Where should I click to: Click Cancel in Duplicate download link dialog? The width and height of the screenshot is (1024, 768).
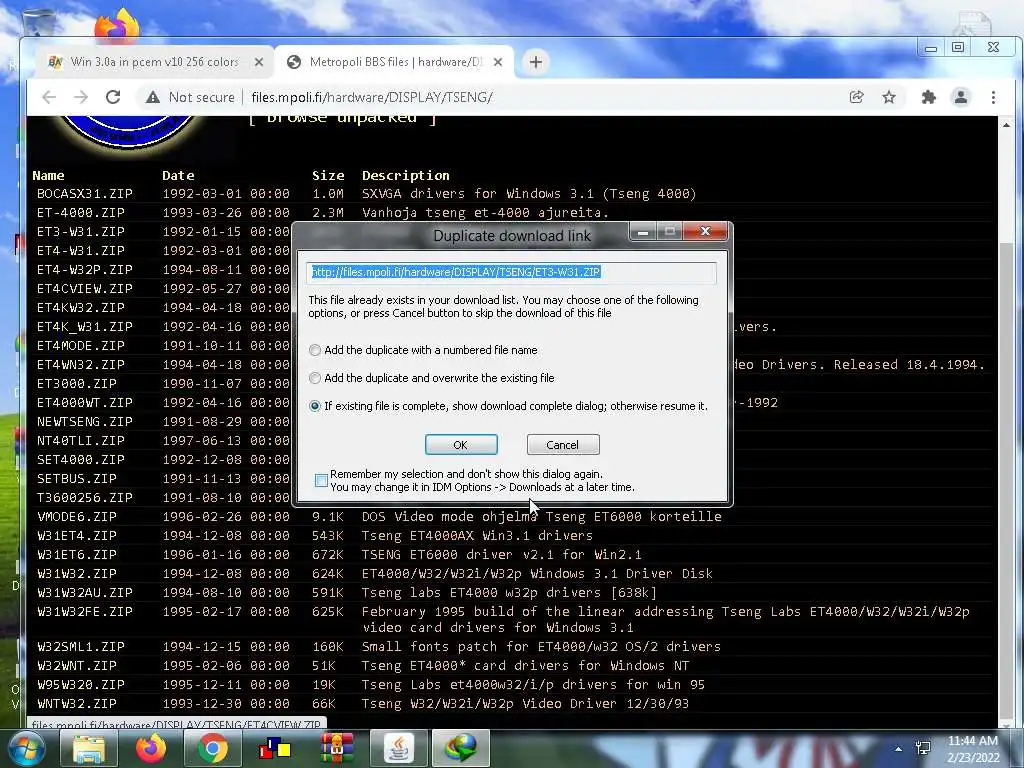[563, 445]
